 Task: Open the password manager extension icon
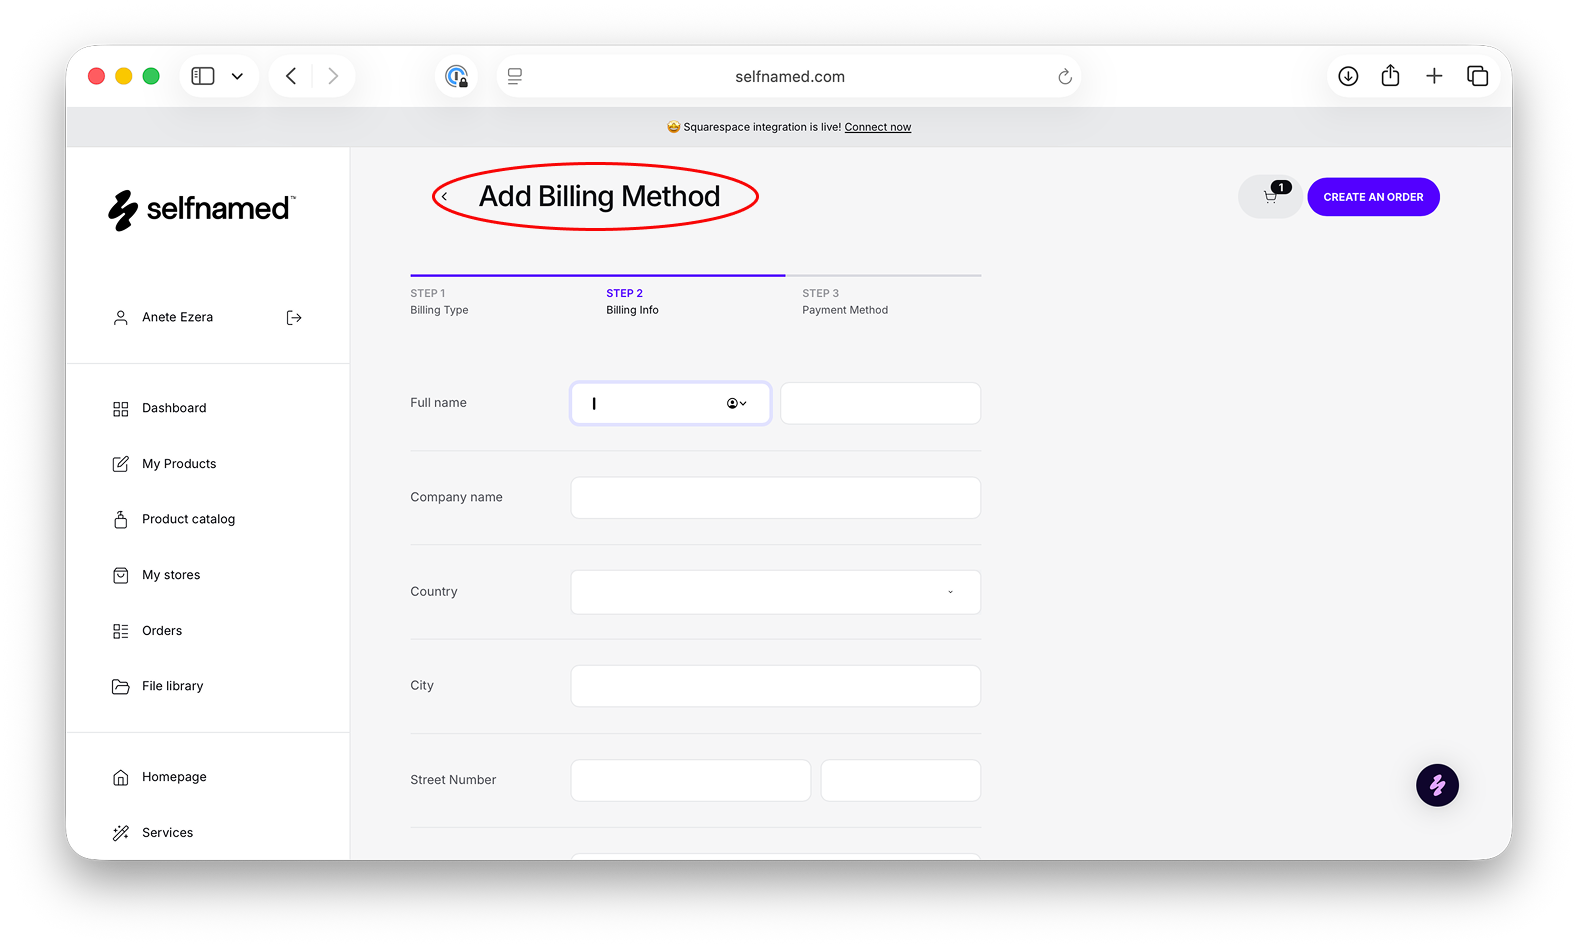click(x=457, y=76)
